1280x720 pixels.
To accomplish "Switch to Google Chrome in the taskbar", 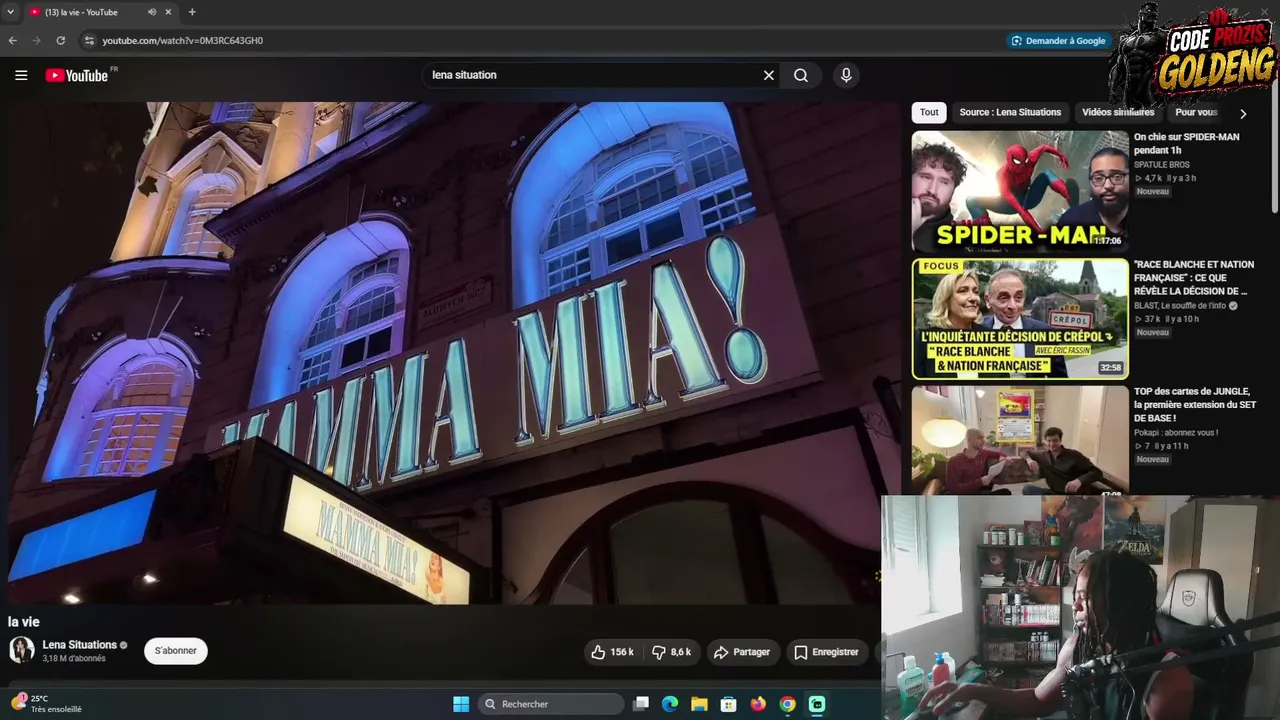I will click(788, 704).
